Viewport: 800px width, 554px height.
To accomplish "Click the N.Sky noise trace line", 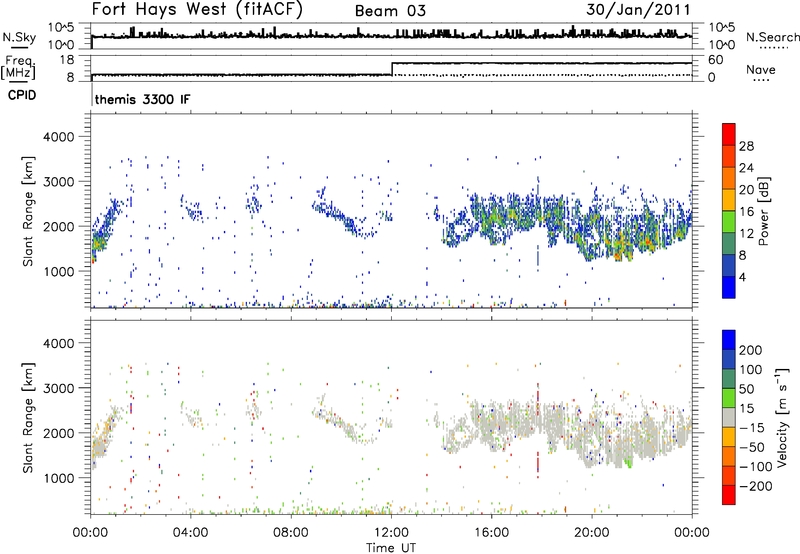I will (x=392, y=36).
